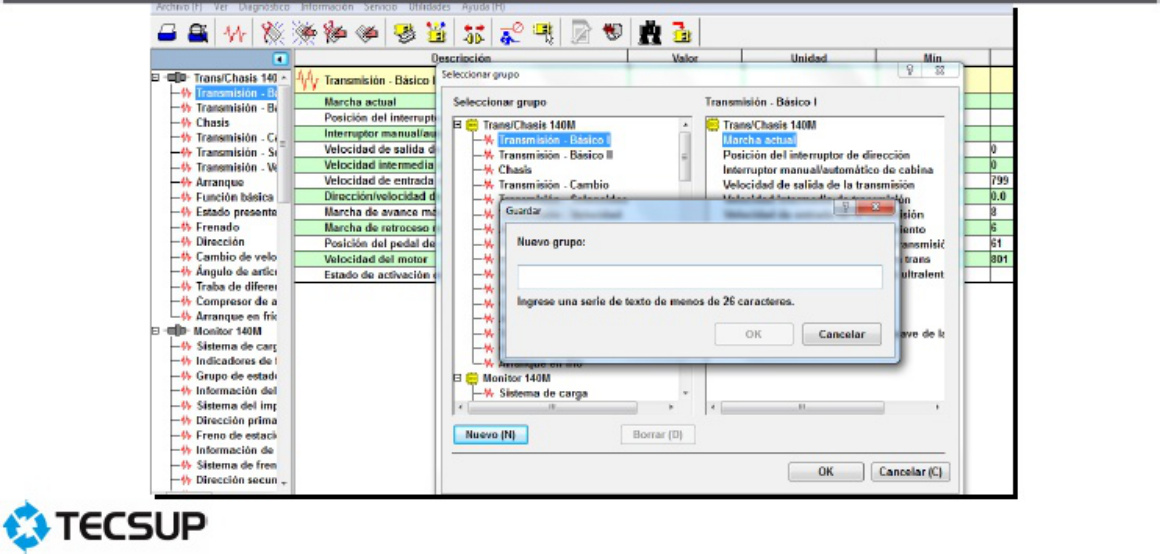Click the Nuevo (N) button
Screen dimensions: 1160x554
(490, 435)
